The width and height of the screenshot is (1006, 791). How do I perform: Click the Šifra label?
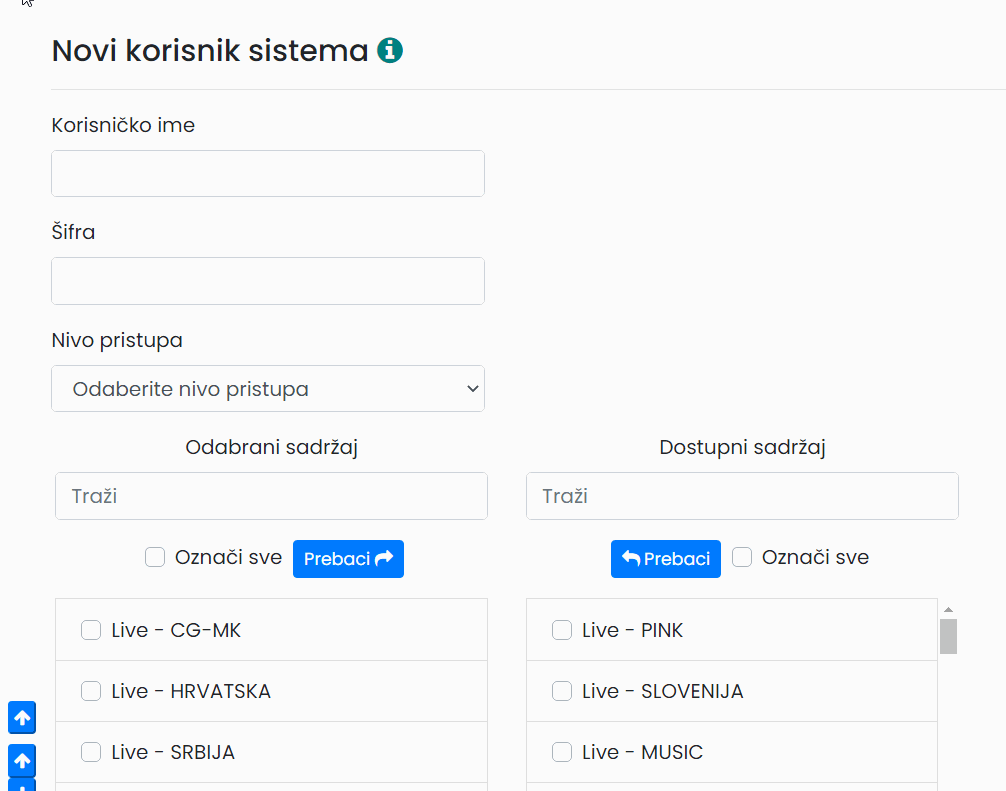click(x=73, y=232)
